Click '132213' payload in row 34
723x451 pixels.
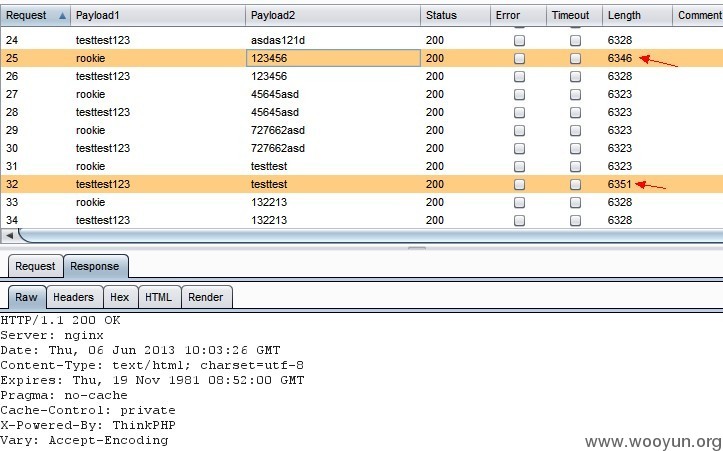click(x=269, y=220)
